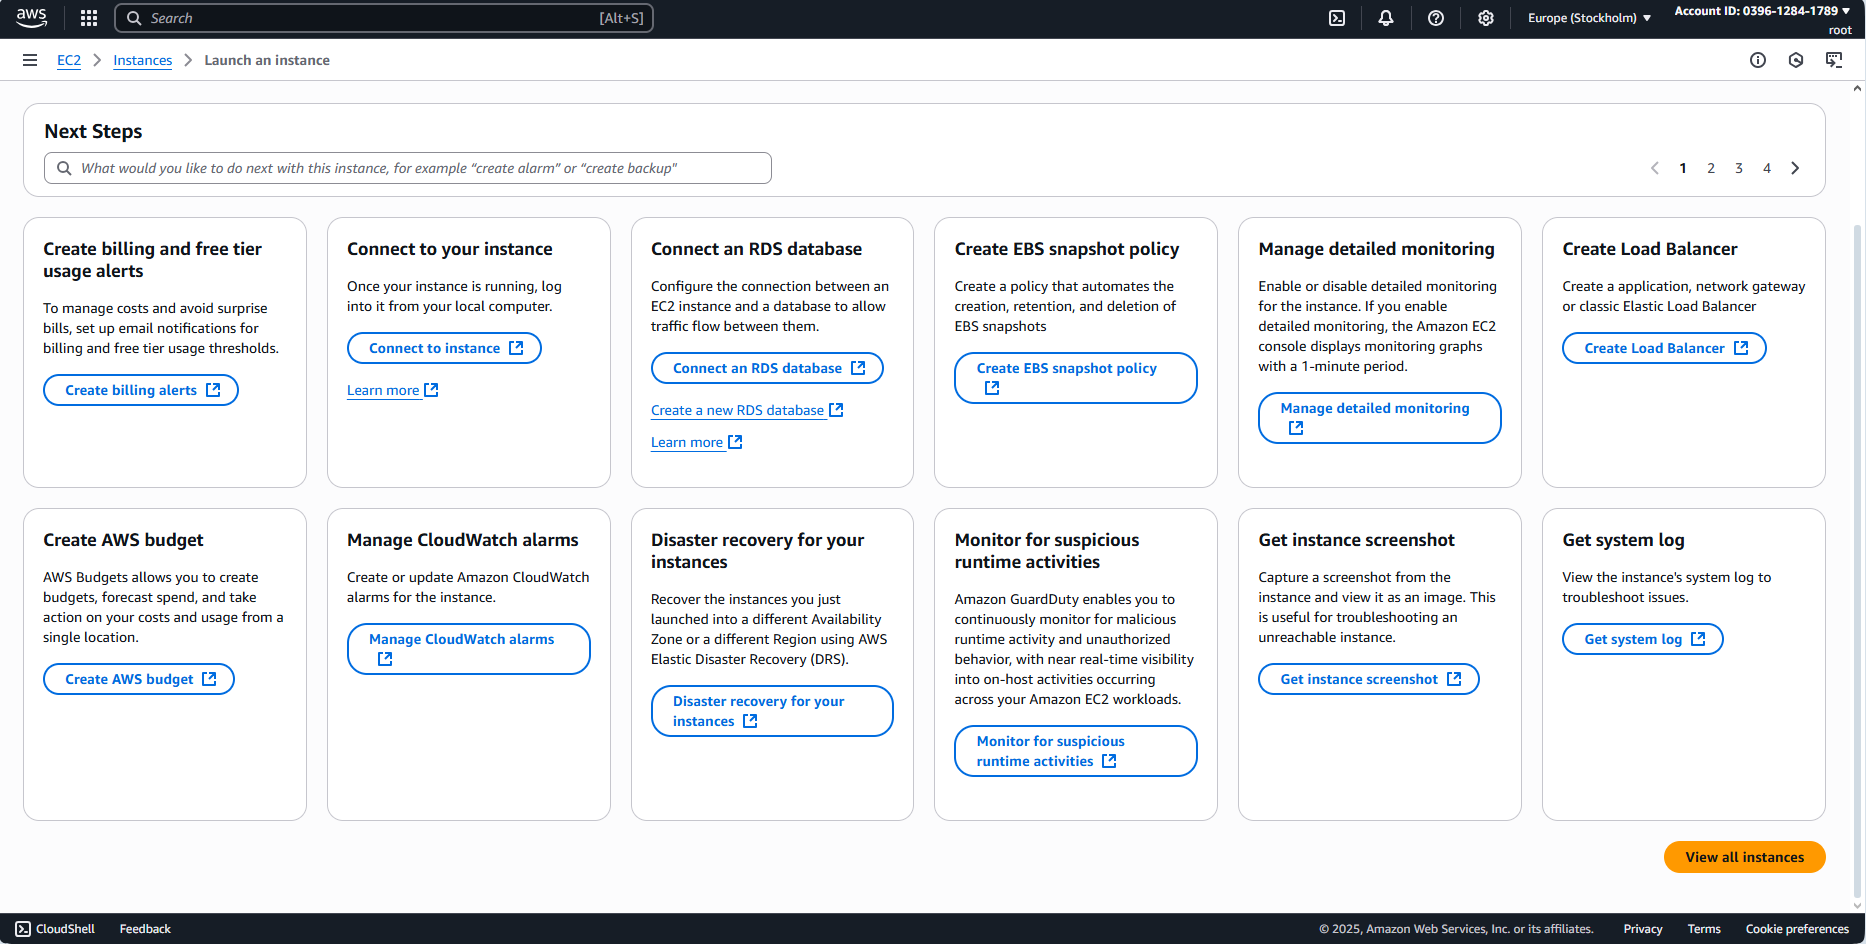Select page 4 of Next Steps
This screenshot has height=944, width=1866.
pos(1767,168)
